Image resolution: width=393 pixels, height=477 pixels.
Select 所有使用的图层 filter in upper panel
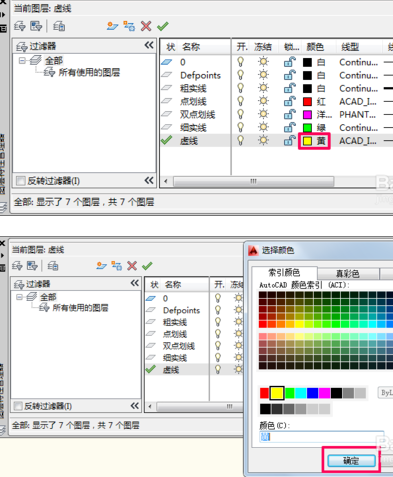(89, 72)
